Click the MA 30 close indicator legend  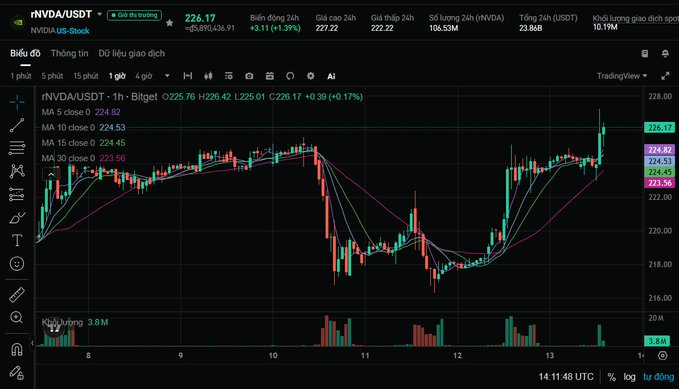83,158
